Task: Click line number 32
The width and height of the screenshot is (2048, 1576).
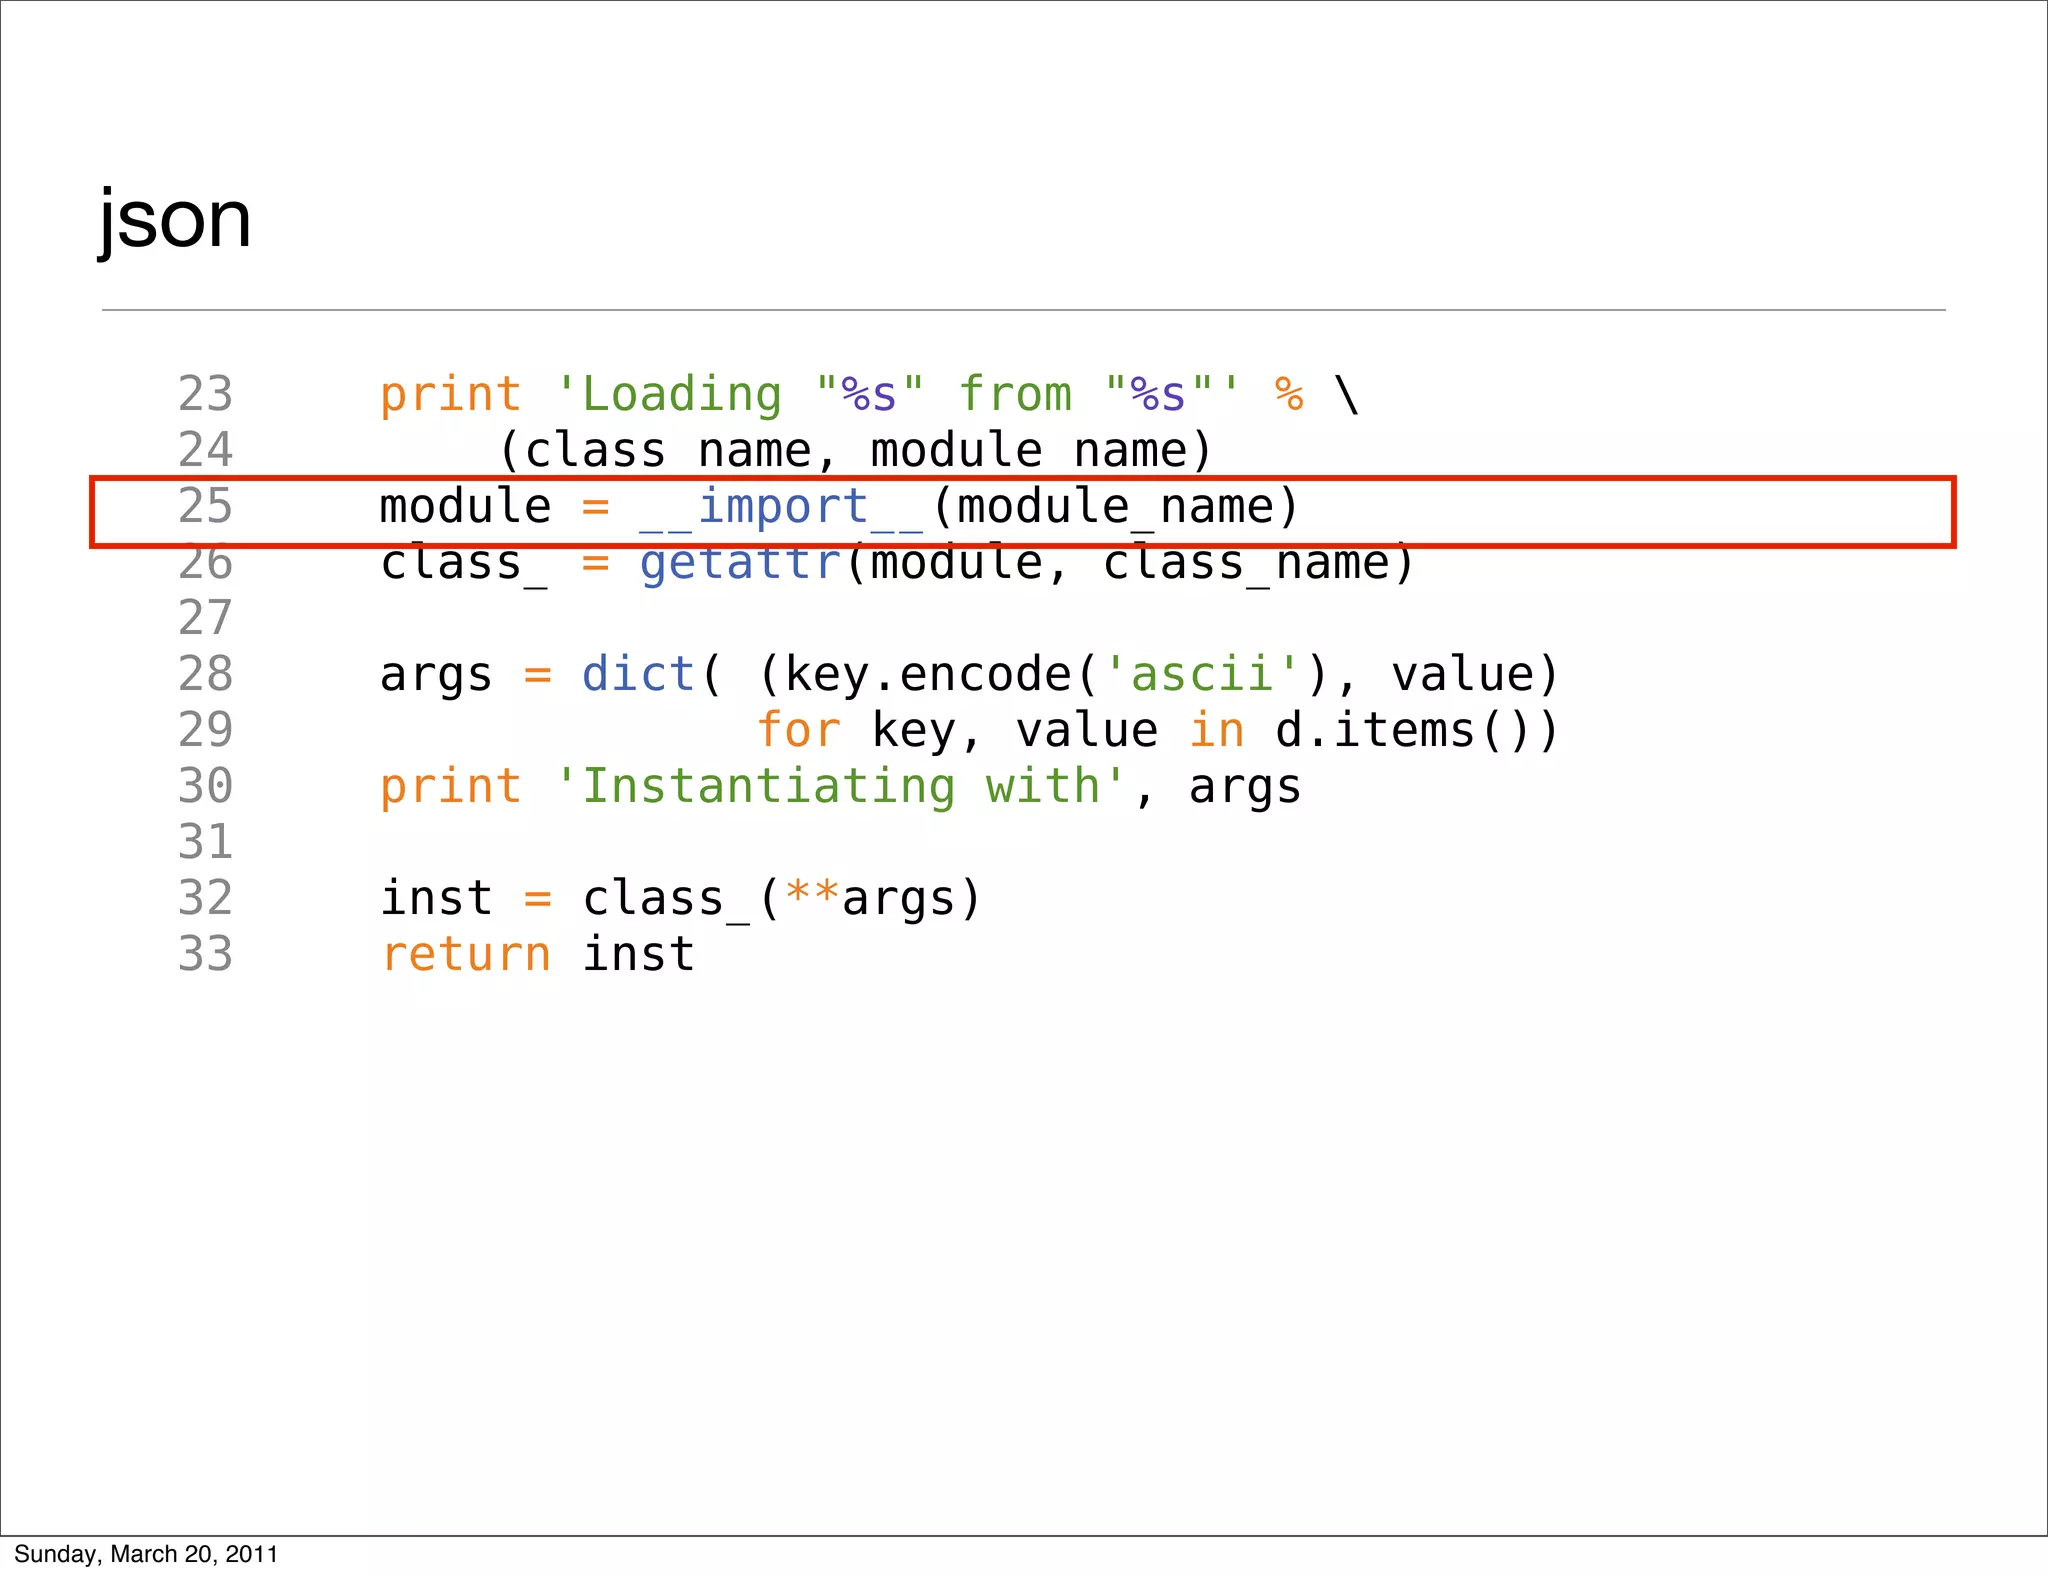Action: click(x=205, y=898)
